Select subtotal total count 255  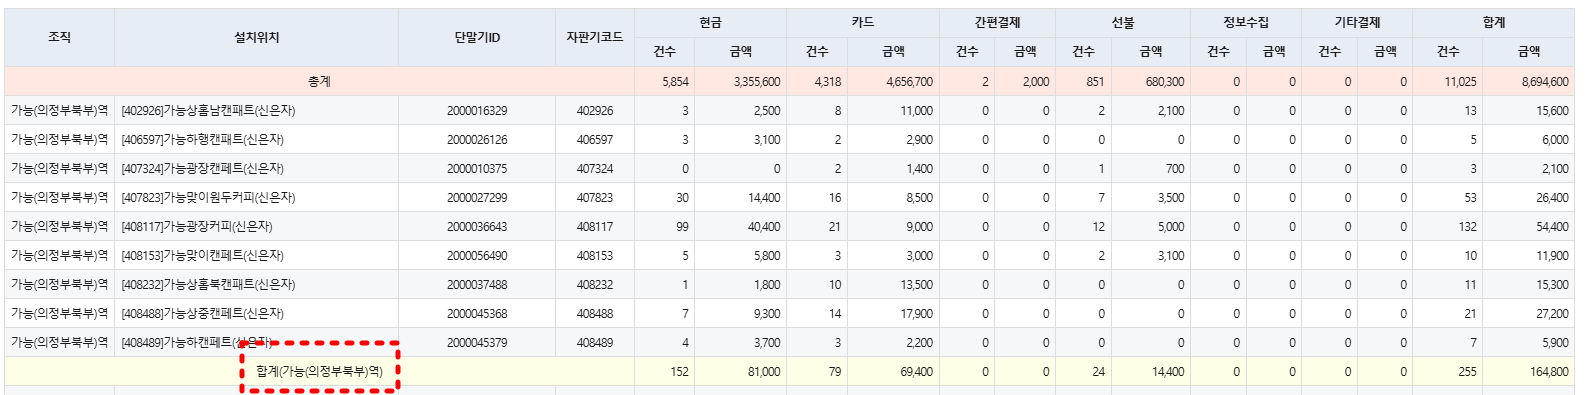[x=1467, y=372]
